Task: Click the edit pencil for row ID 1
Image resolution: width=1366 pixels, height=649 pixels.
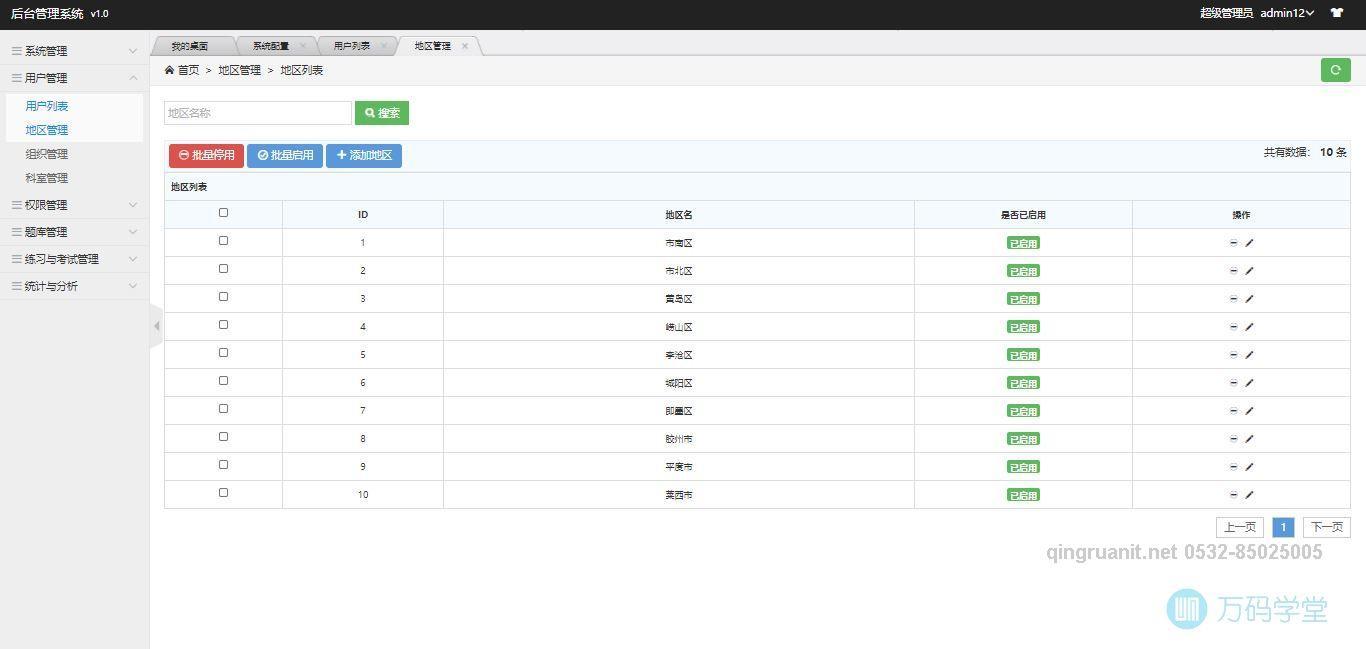Action: click(x=1249, y=243)
